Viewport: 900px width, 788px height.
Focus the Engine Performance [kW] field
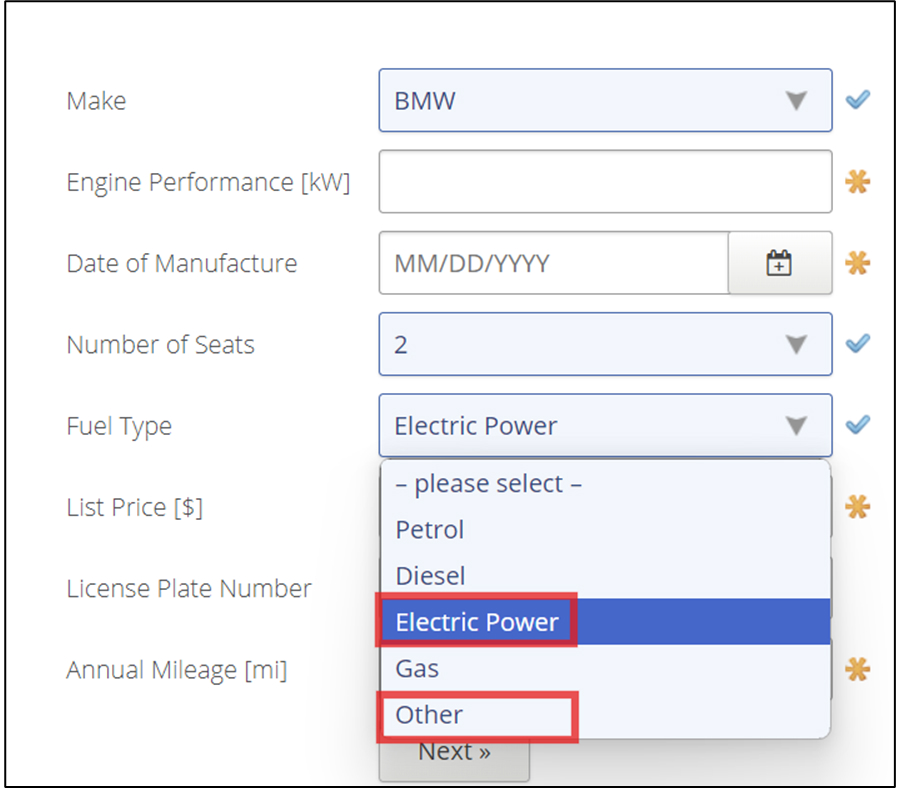[605, 182]
